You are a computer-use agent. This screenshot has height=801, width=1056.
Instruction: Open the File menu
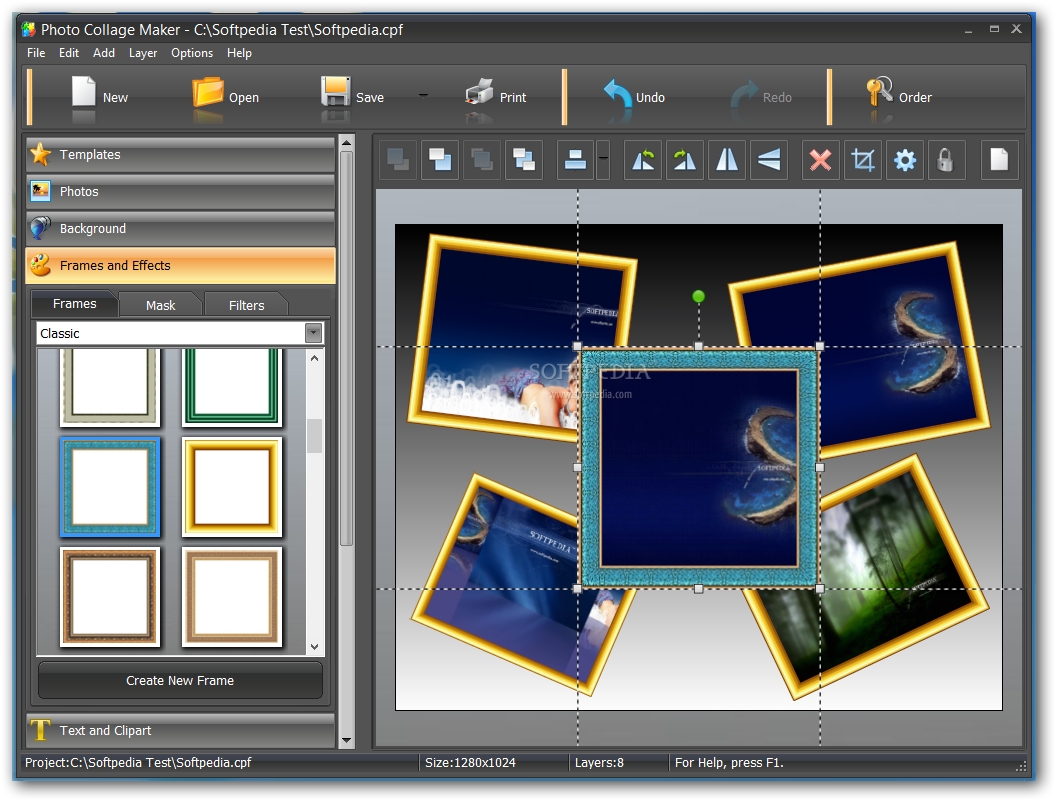(36, 53)
